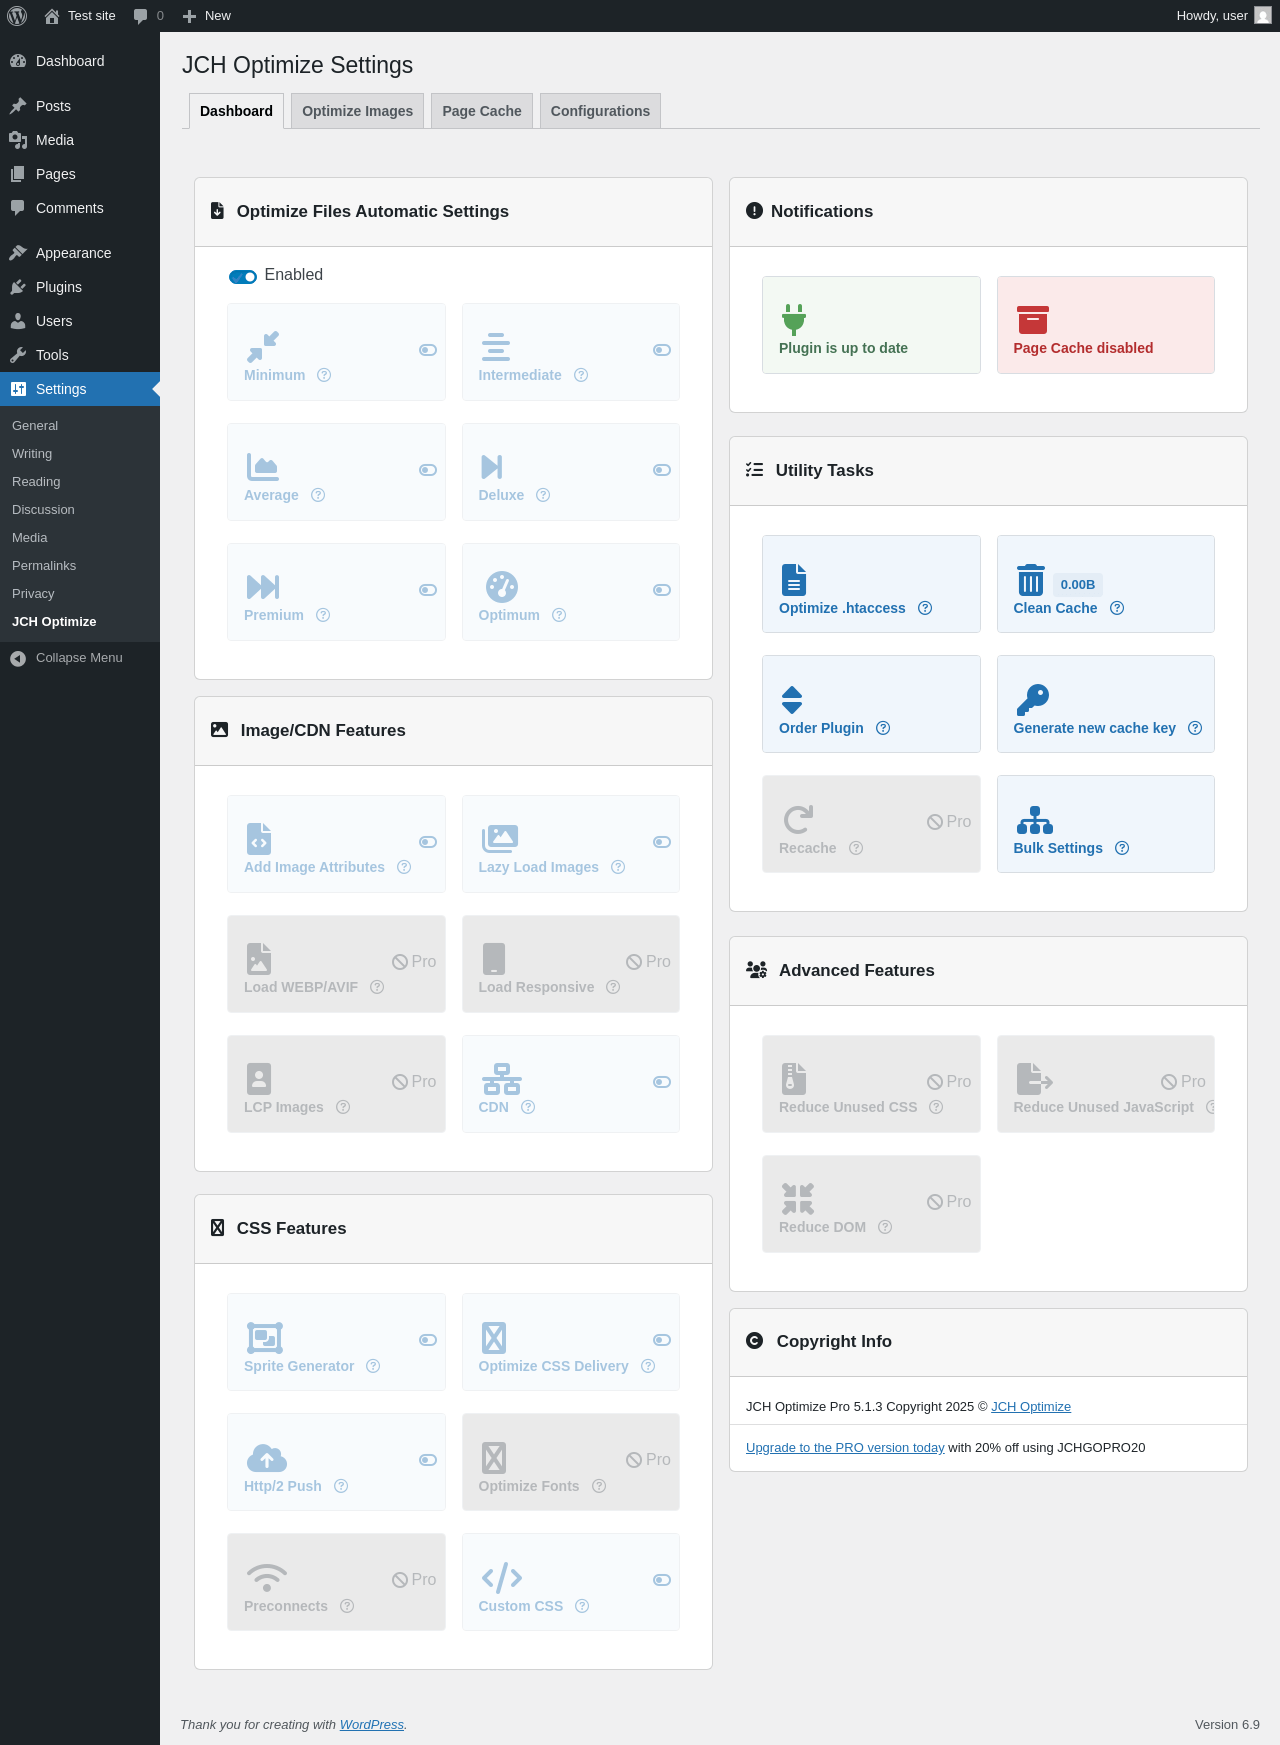
Task: Toggle the Sprite Generator switch
Action: coord(428,1340)
